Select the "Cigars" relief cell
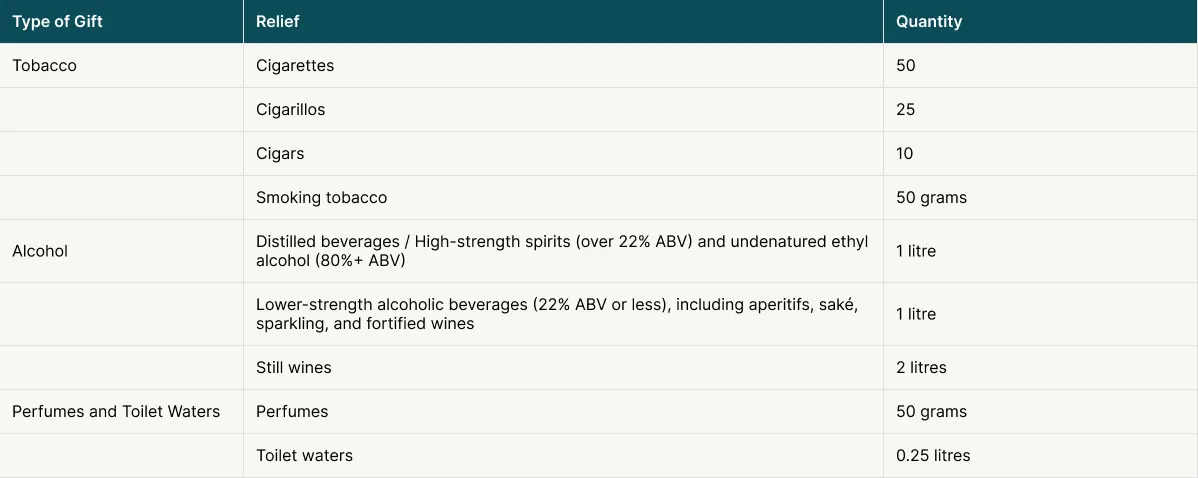This screenshot has height=478, width=1198. 280,154
